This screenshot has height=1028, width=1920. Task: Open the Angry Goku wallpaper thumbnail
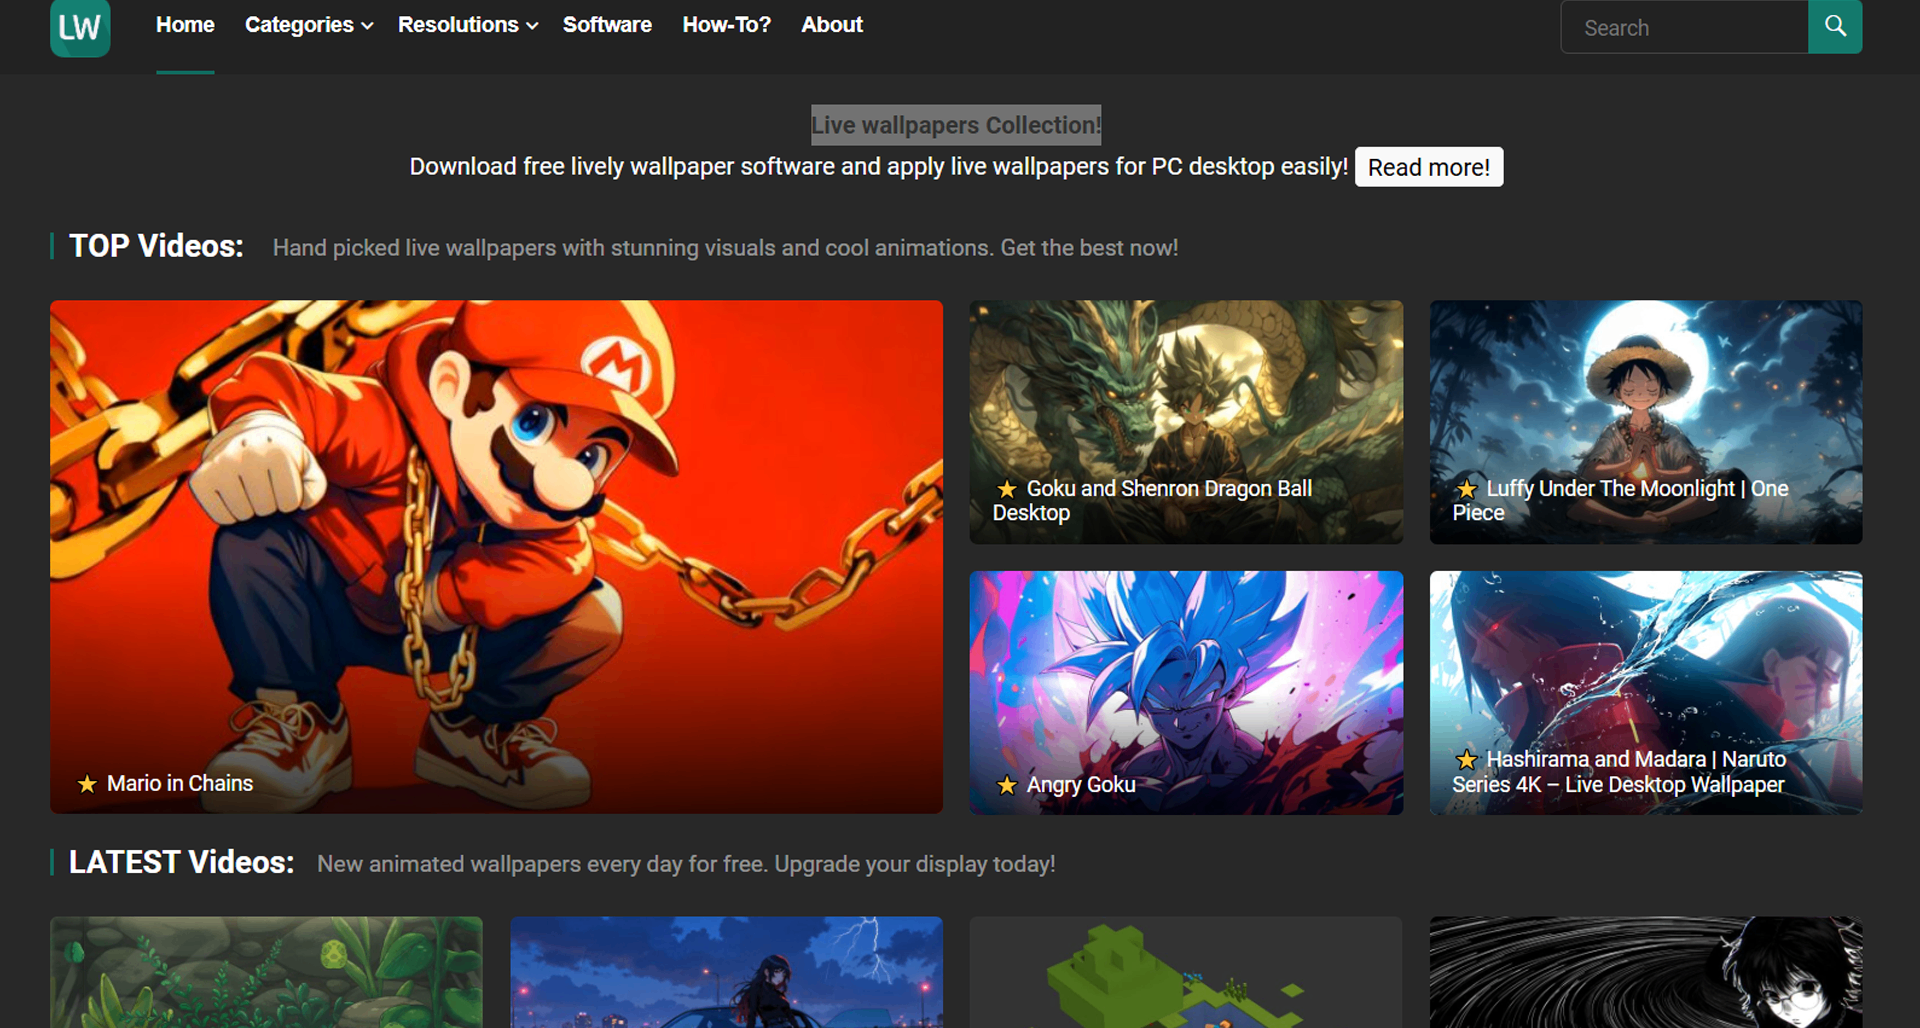coord(1186,692)
